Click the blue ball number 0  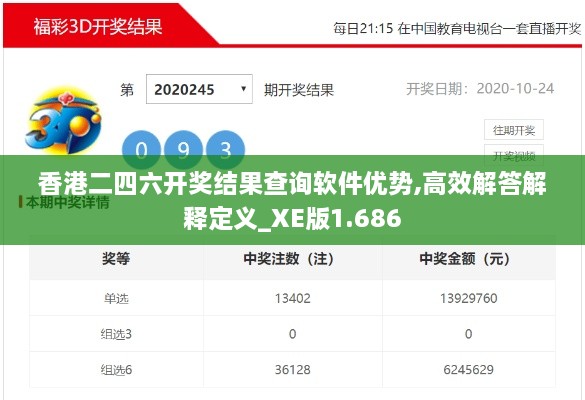pos(141,150)
